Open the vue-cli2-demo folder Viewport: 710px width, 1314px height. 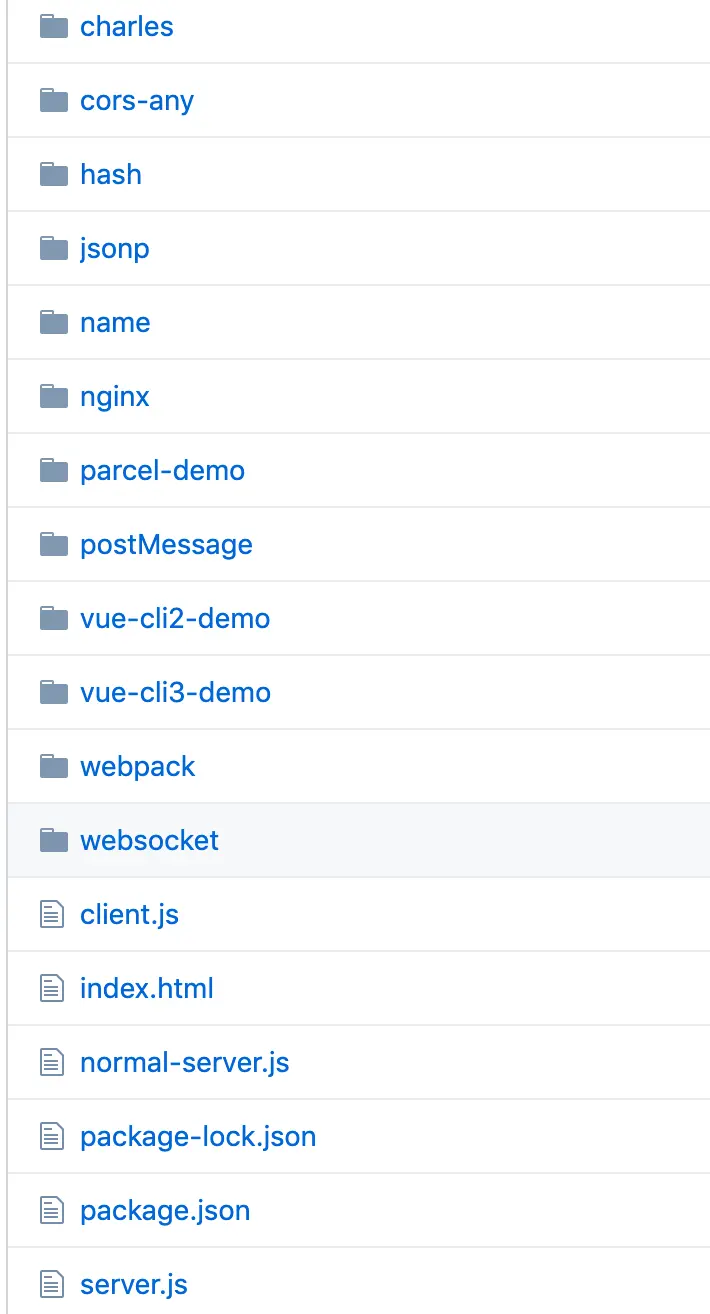pyautogui.click(x=175, y=618)
